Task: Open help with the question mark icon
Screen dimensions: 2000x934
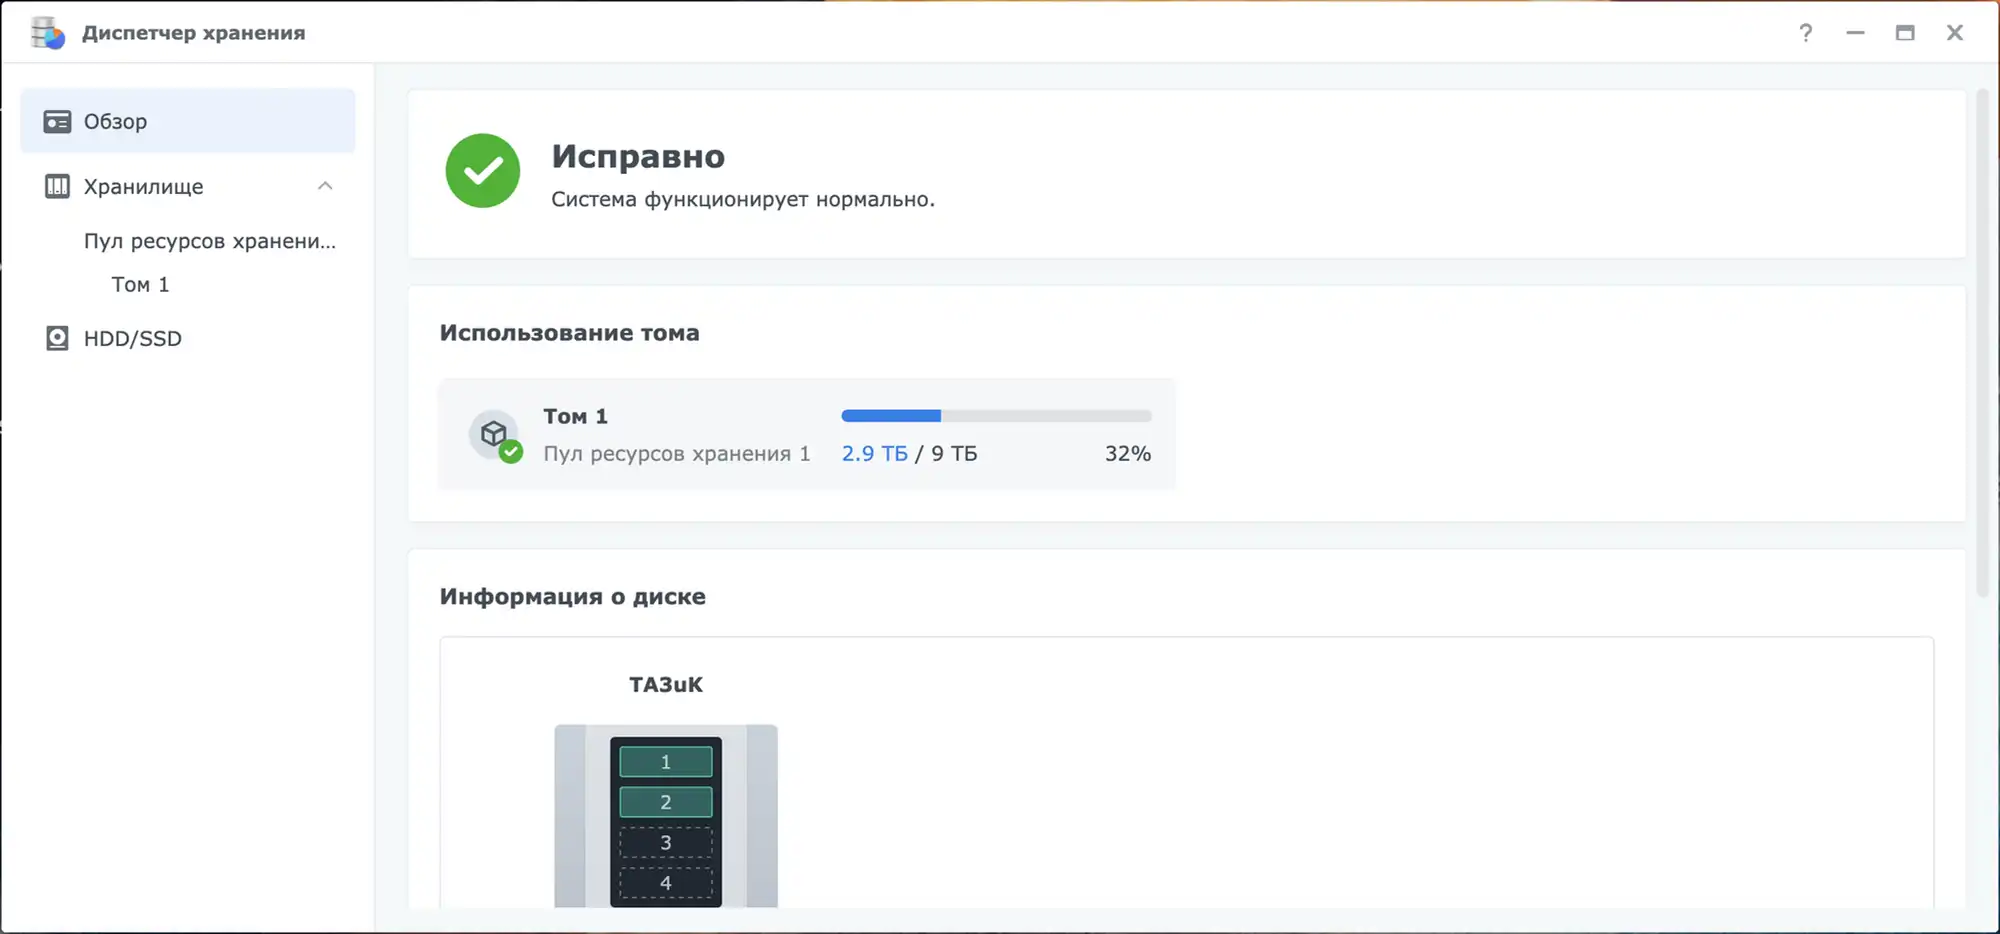Action: click(1805, 33)
